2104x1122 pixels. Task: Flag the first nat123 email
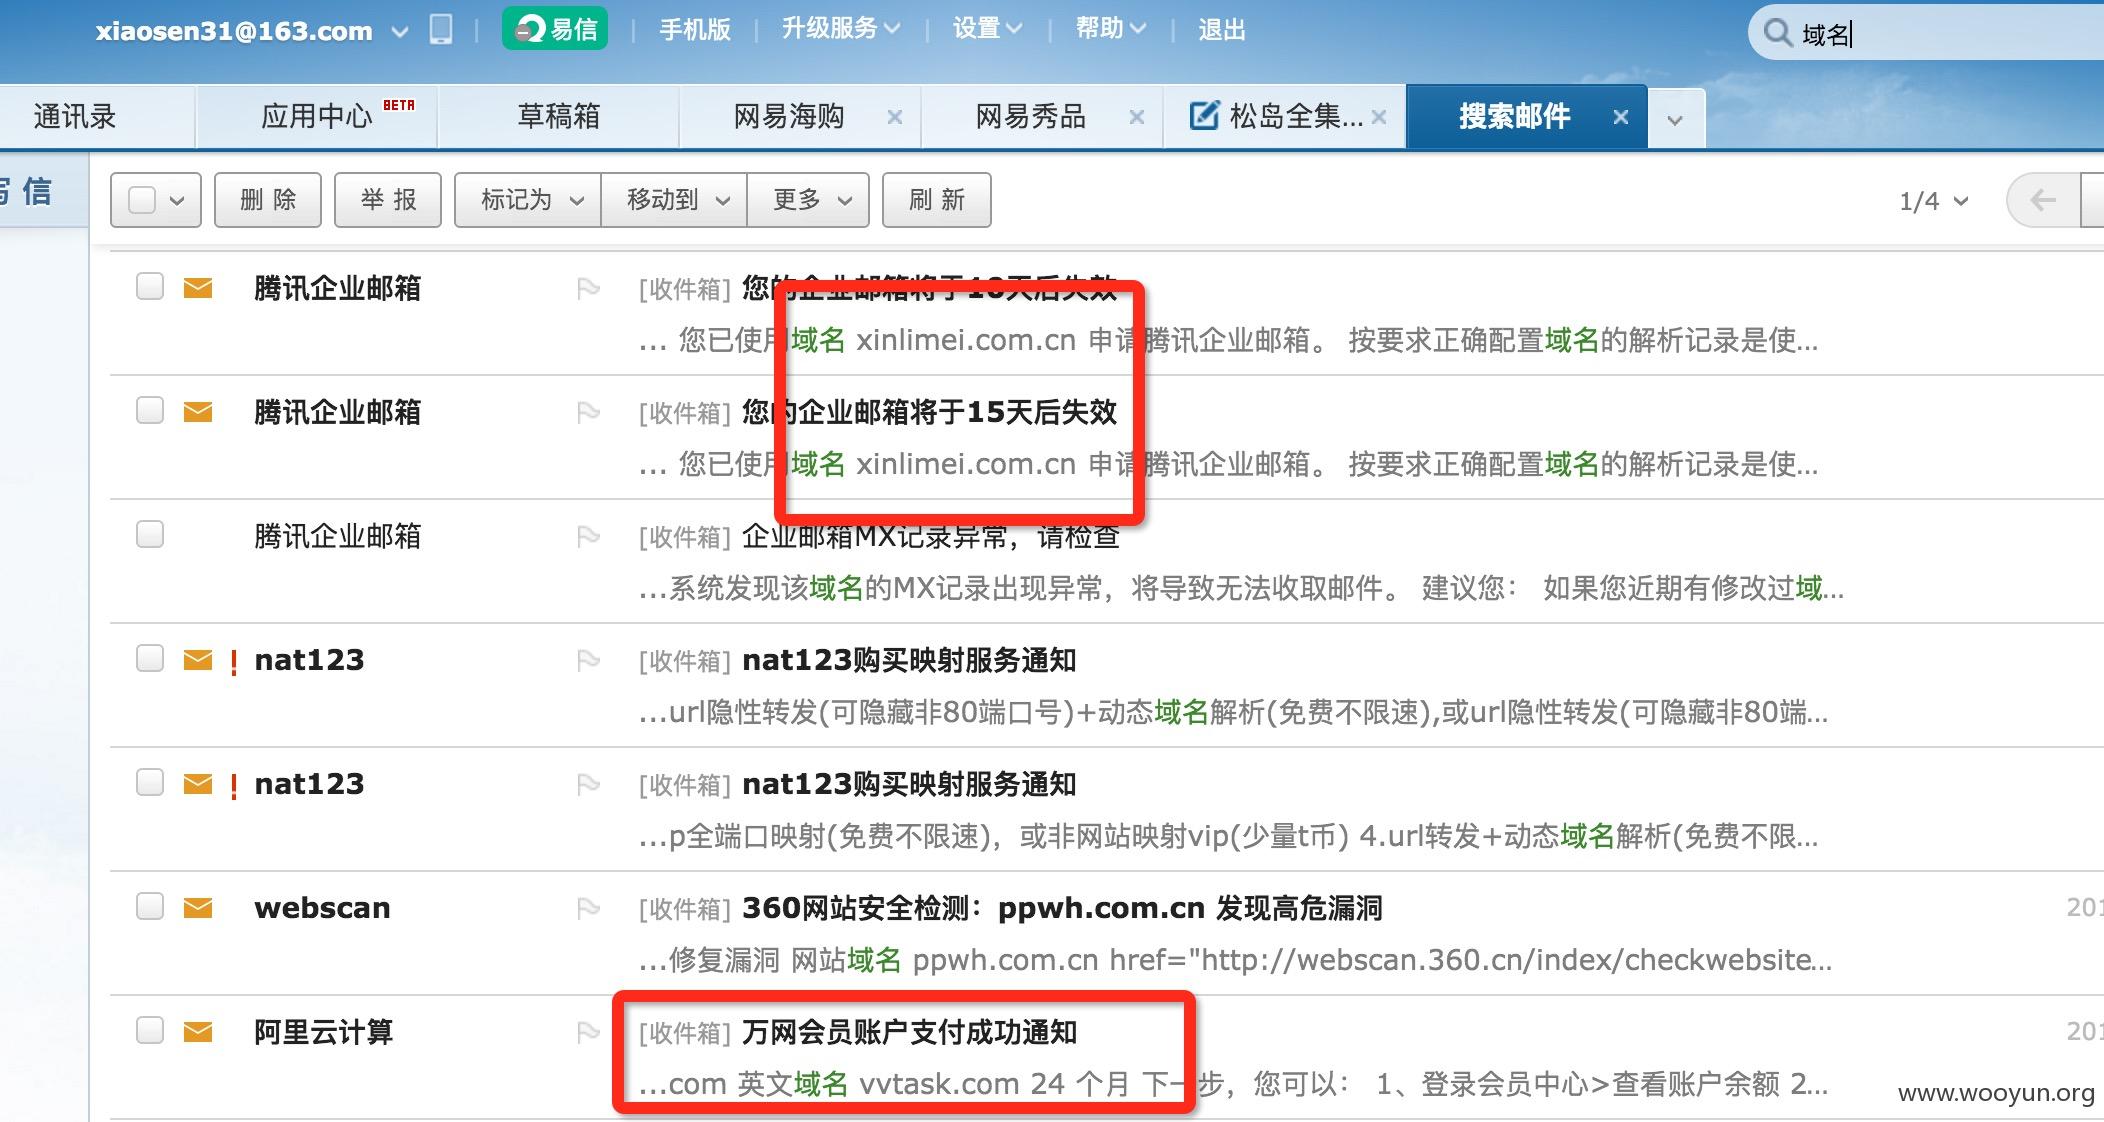point(588,661)
